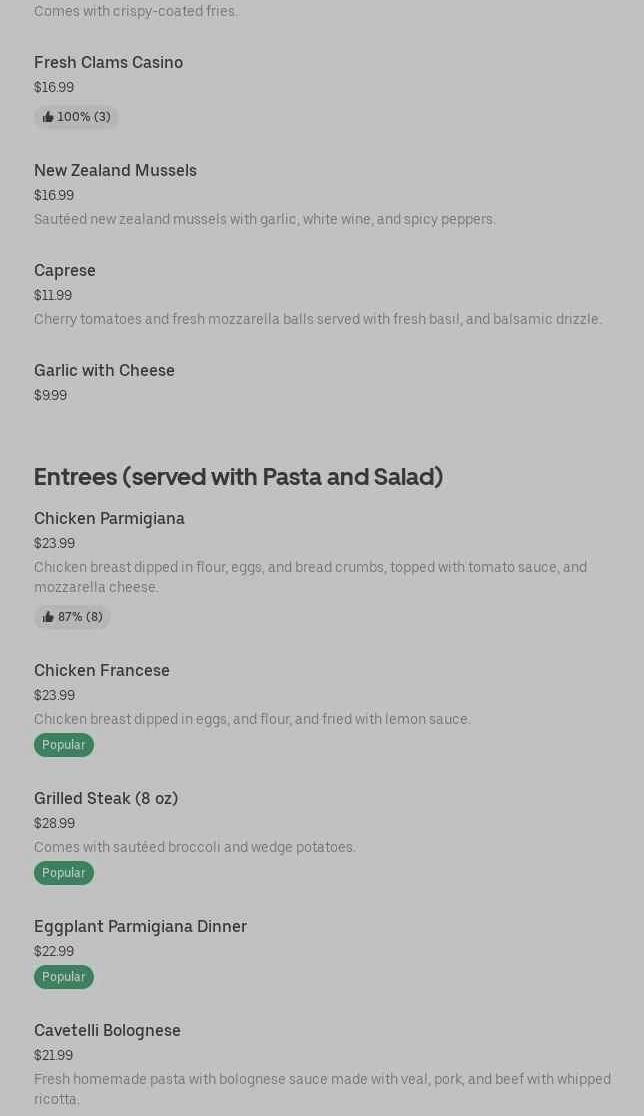Select New Zealand Mussels menu item

[115, 170]
